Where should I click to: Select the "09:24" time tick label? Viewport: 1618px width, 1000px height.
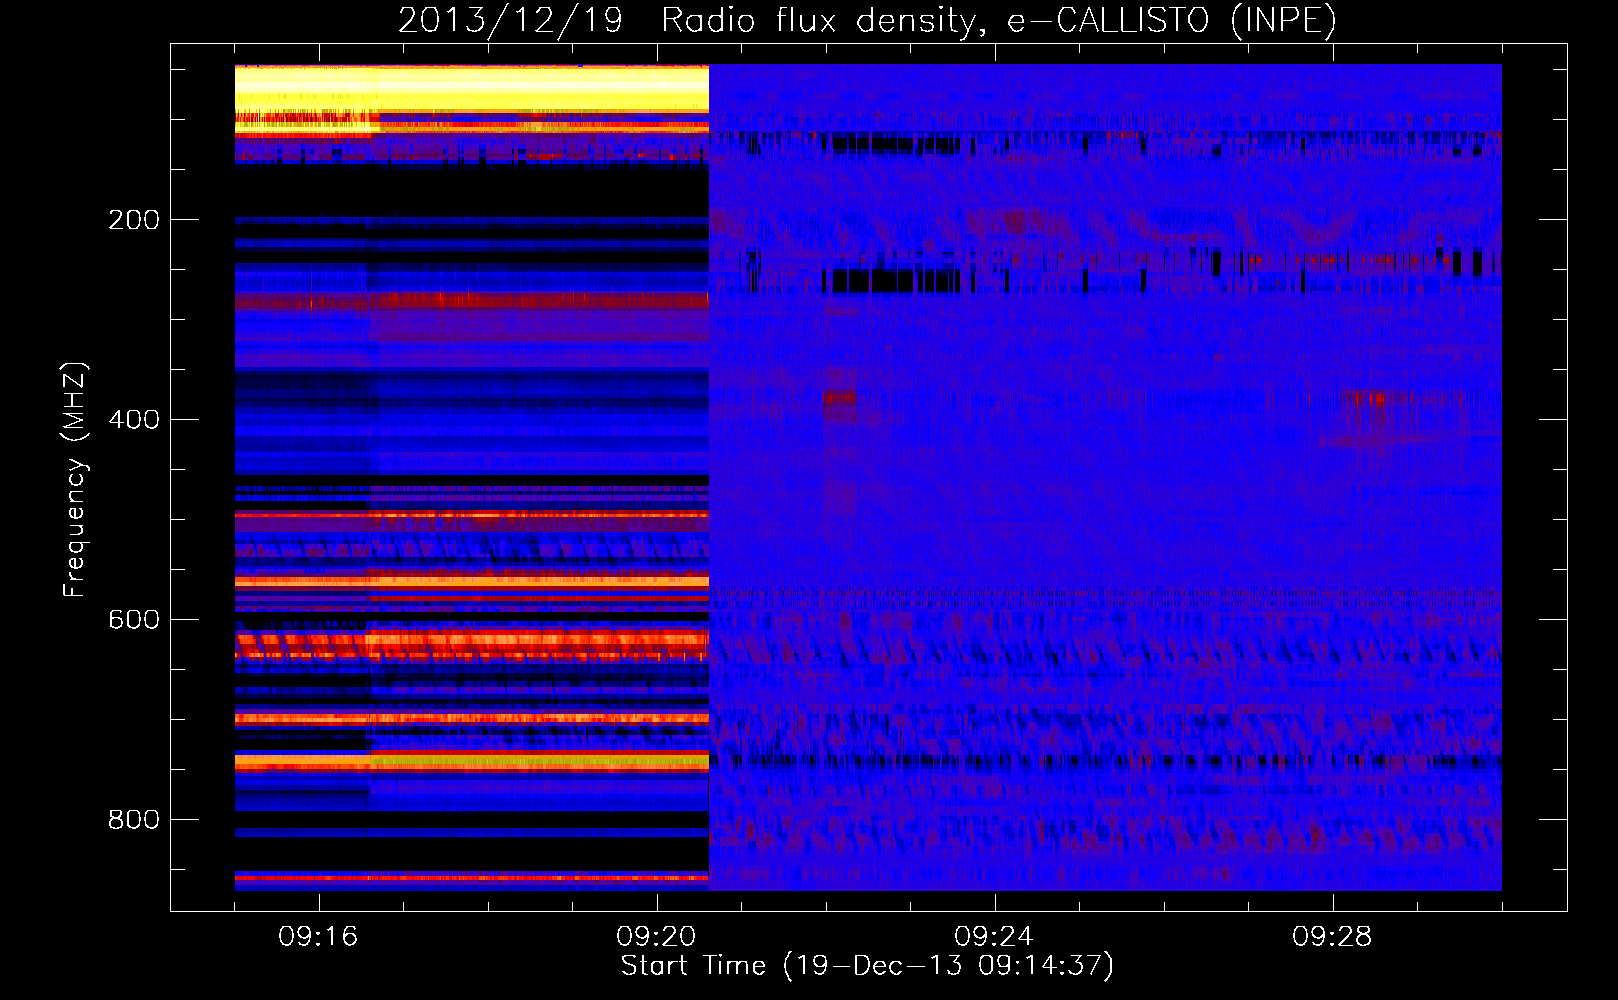coord(994,937)
